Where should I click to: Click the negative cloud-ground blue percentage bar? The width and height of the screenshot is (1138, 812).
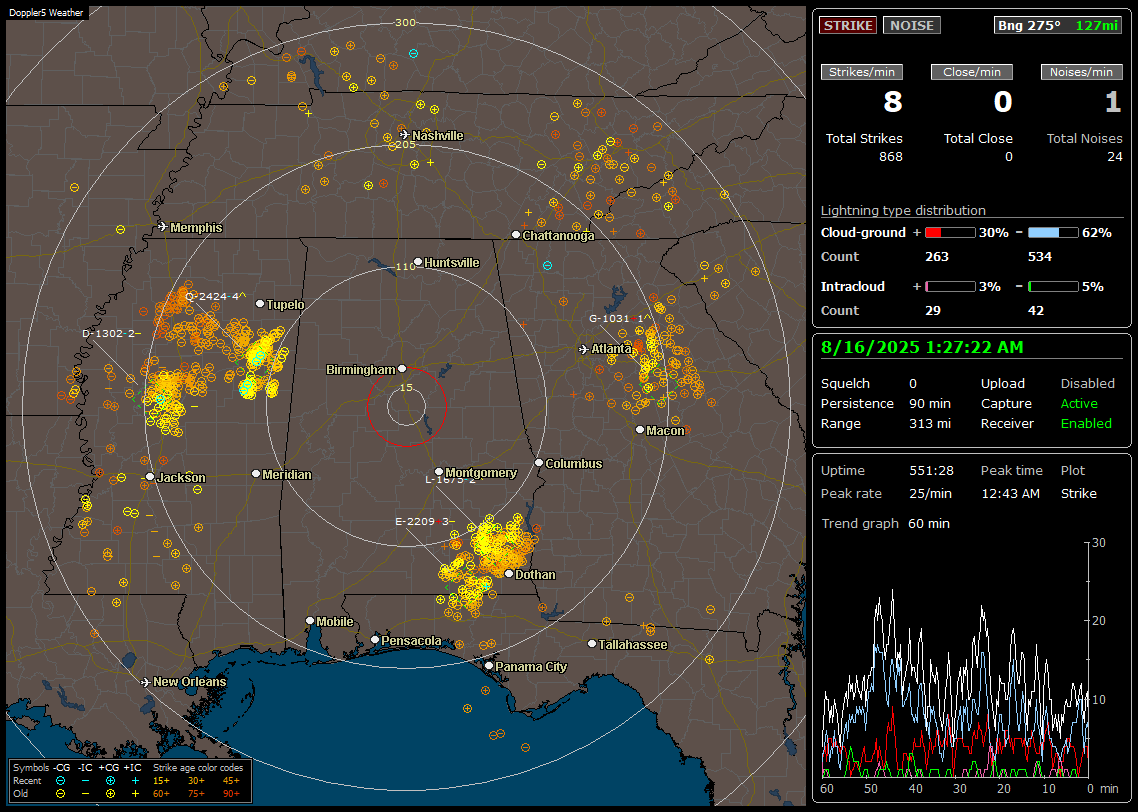click(1053, 233)
